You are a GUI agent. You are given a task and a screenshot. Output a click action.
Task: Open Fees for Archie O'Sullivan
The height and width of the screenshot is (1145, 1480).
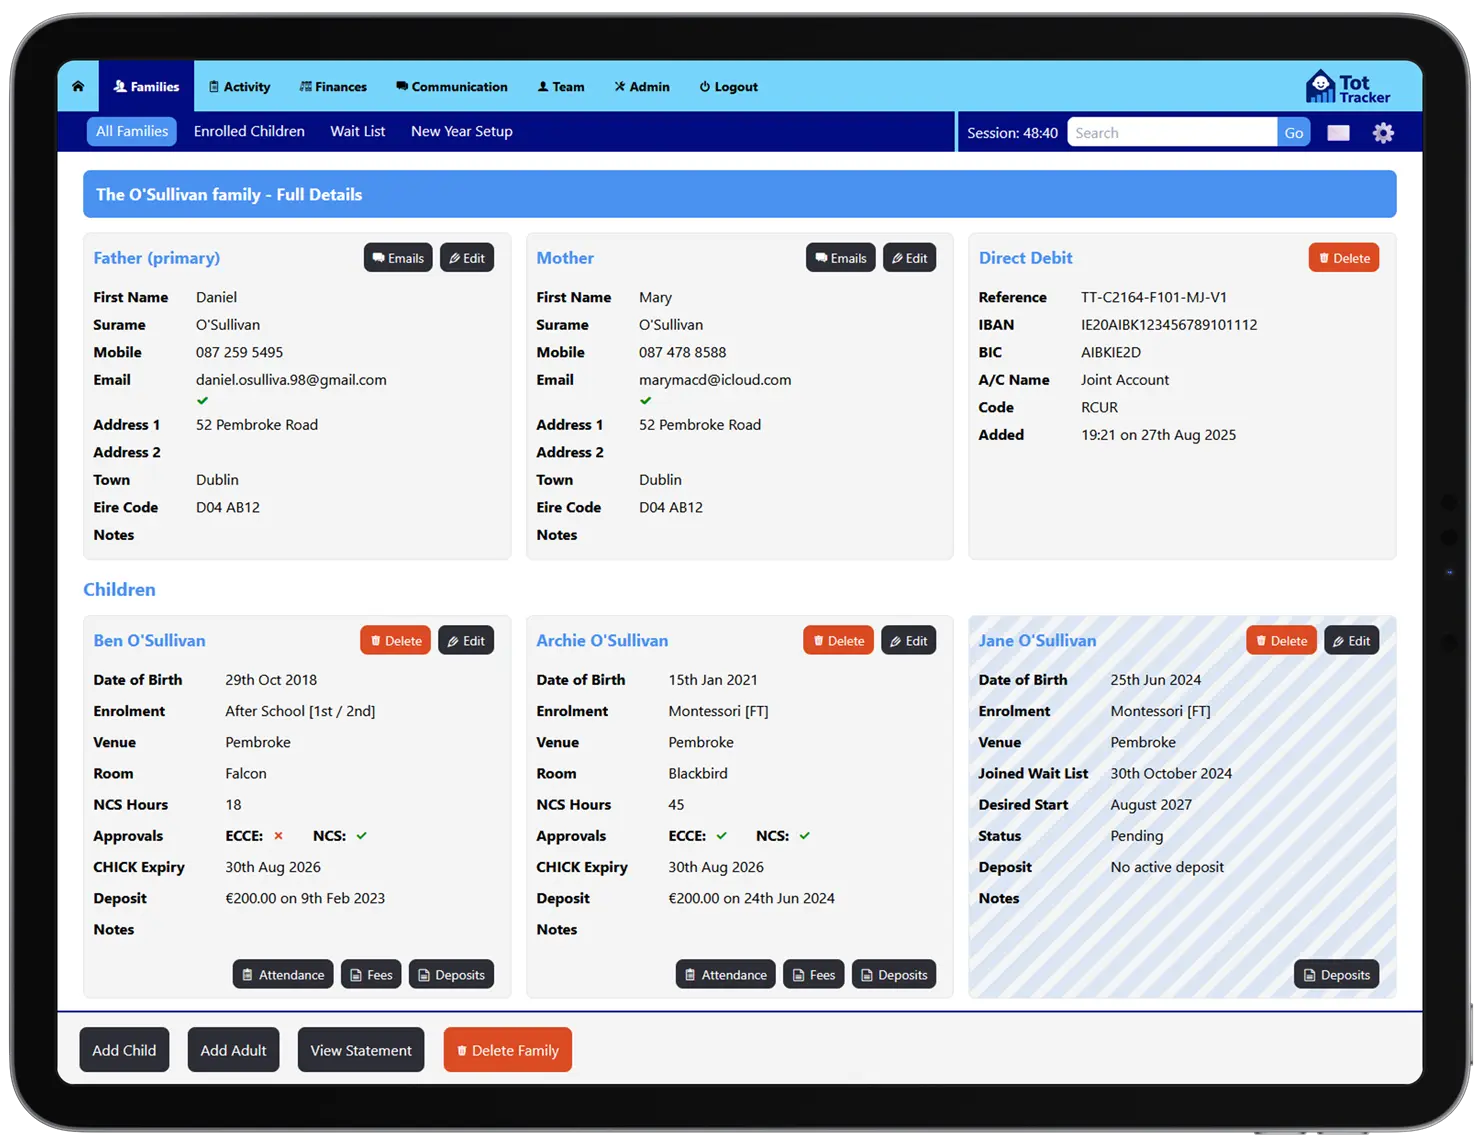(813, 974)
